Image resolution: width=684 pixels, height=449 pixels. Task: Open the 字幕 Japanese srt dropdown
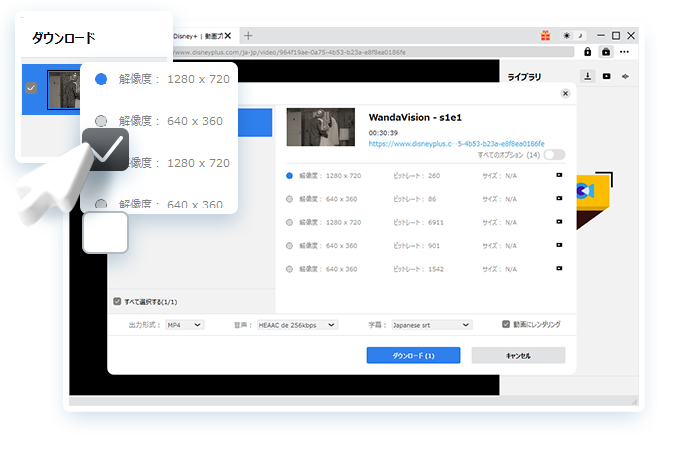(x=431, y=325)
